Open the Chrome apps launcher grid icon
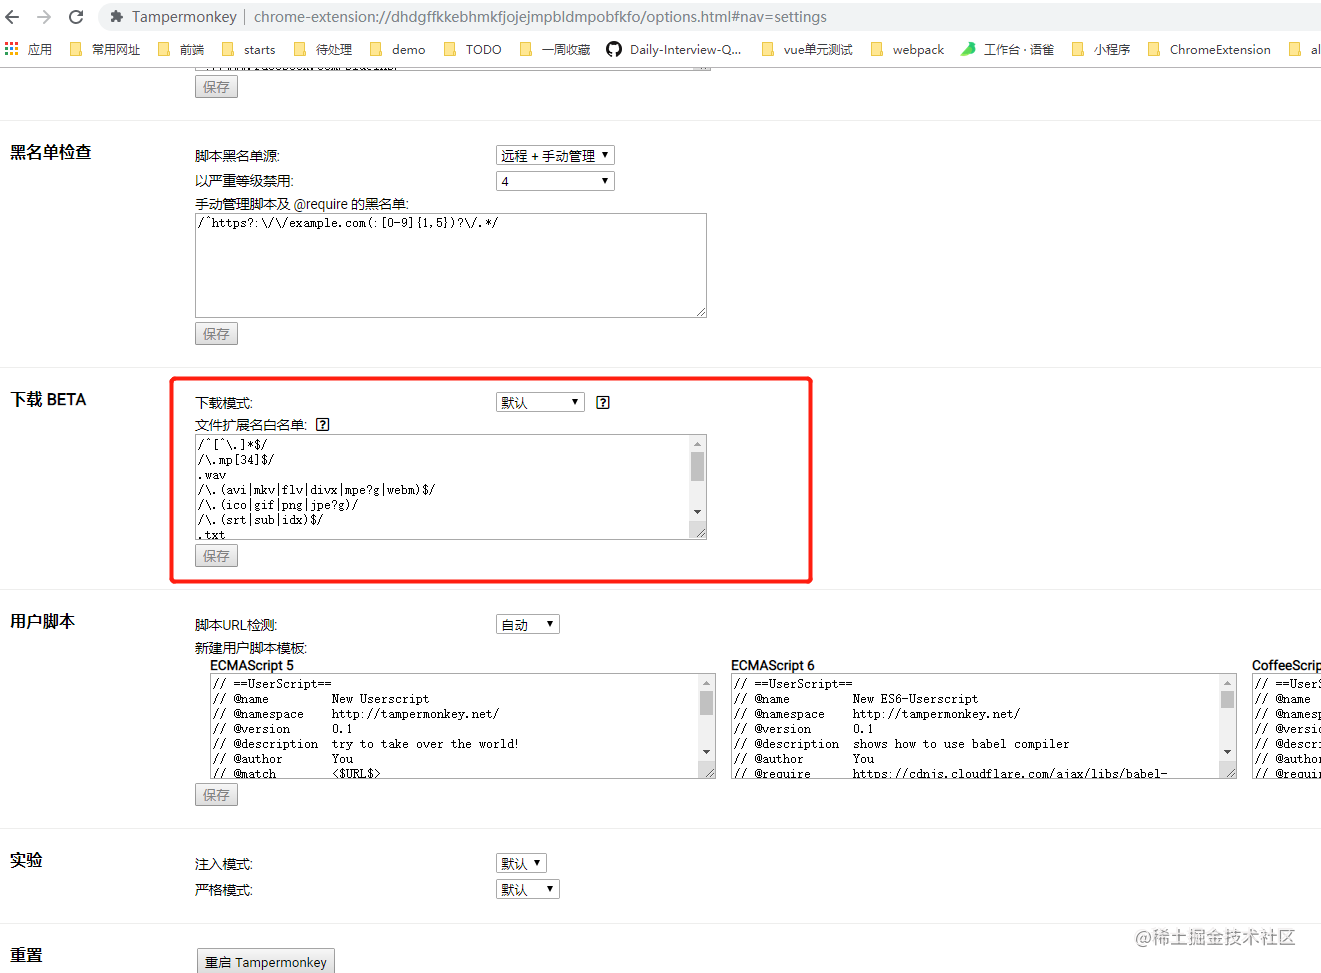Image resolution: width=1321 pixels, height=973 pixels. [12, 48]
